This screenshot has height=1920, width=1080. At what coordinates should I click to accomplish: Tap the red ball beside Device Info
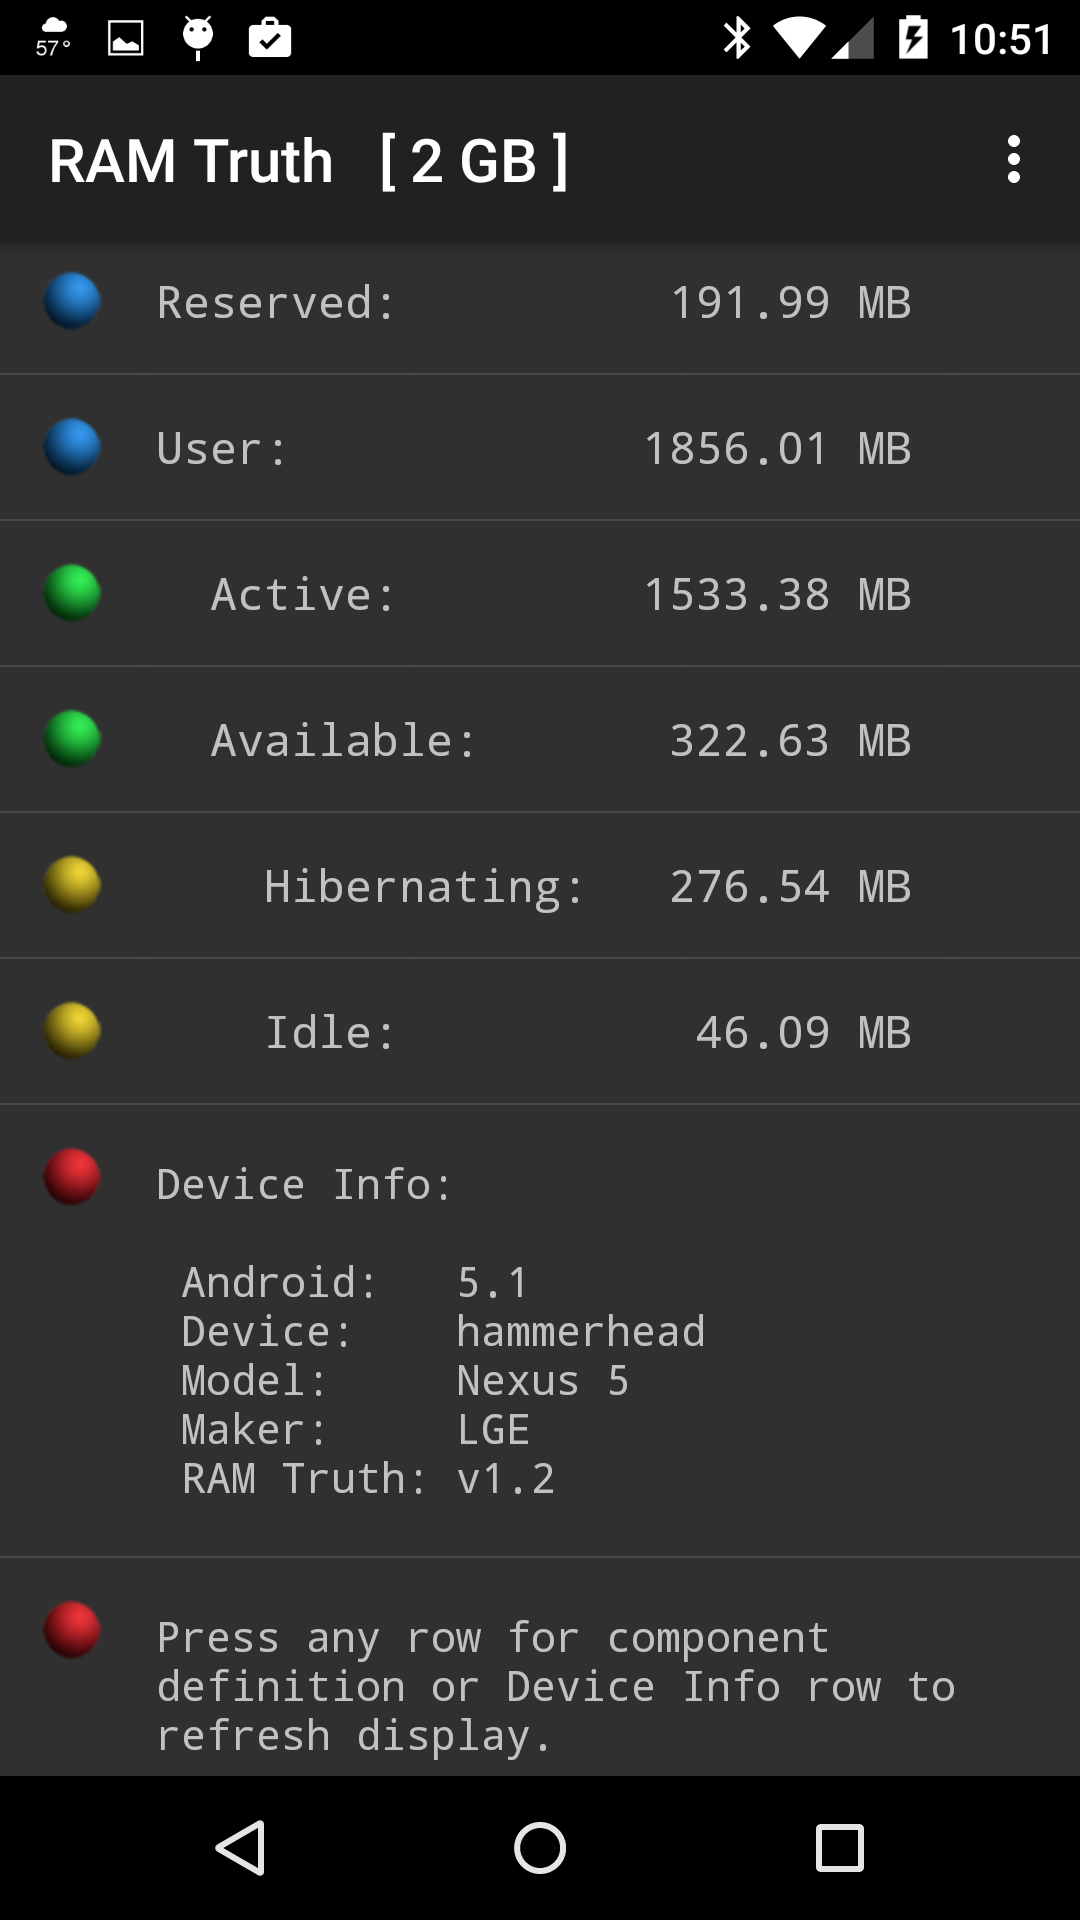pos(72,1177)
